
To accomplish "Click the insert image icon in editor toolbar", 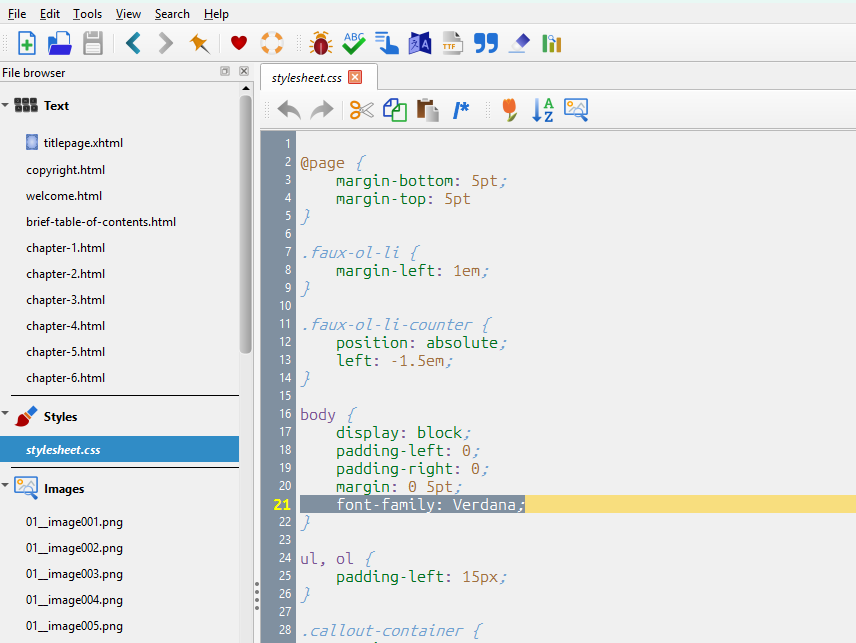I will coord(576,110).
